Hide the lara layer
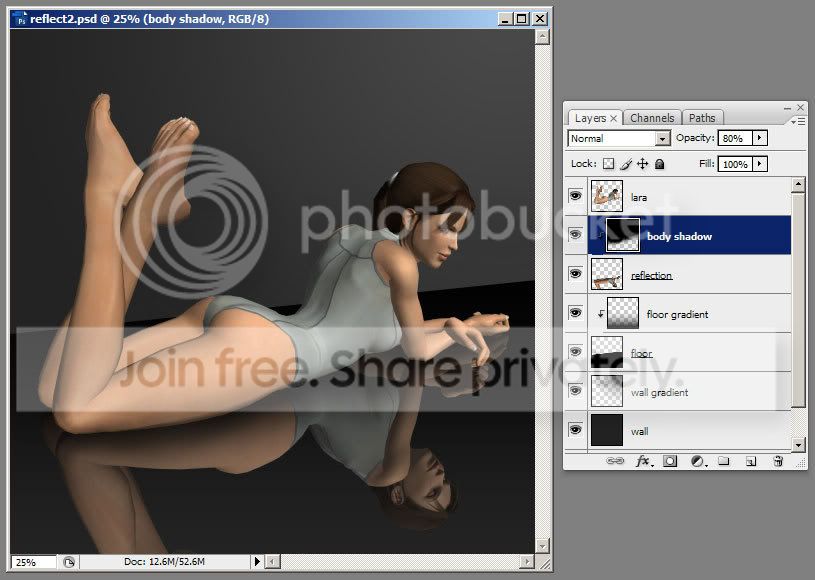Image resolution: width=815 pixels, height=580 pixels. pyautogui.click(x=575, y=196)
